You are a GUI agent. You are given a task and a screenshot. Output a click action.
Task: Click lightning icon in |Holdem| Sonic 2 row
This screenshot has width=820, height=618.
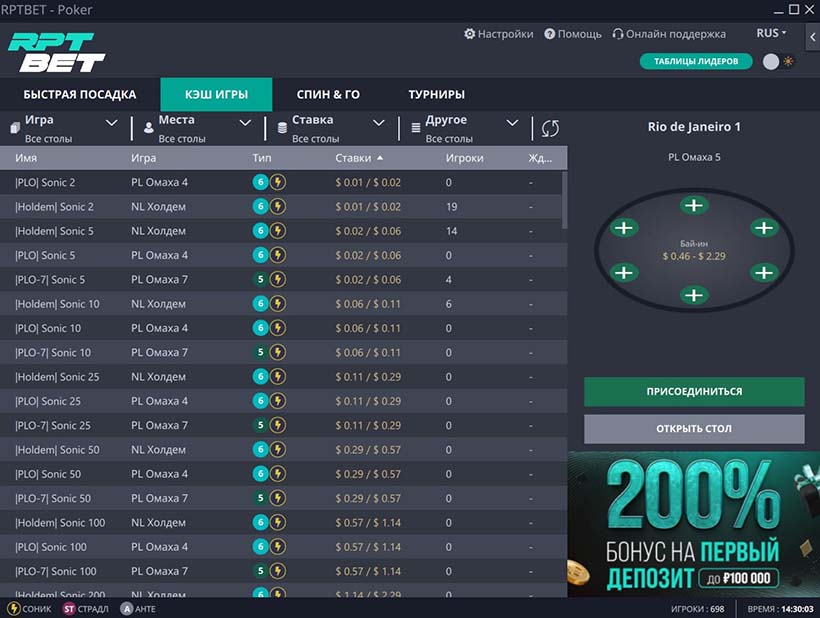(278, 207)
